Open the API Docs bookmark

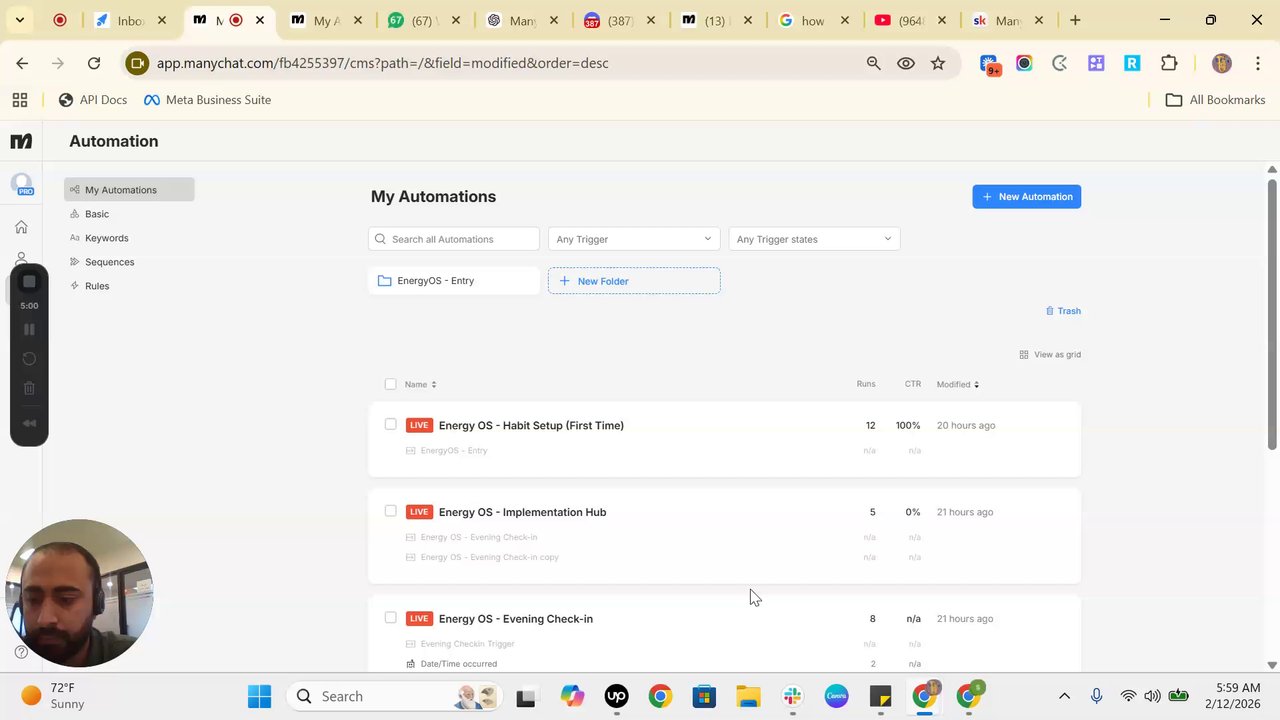pyautogui.click(x=93, y=100)
